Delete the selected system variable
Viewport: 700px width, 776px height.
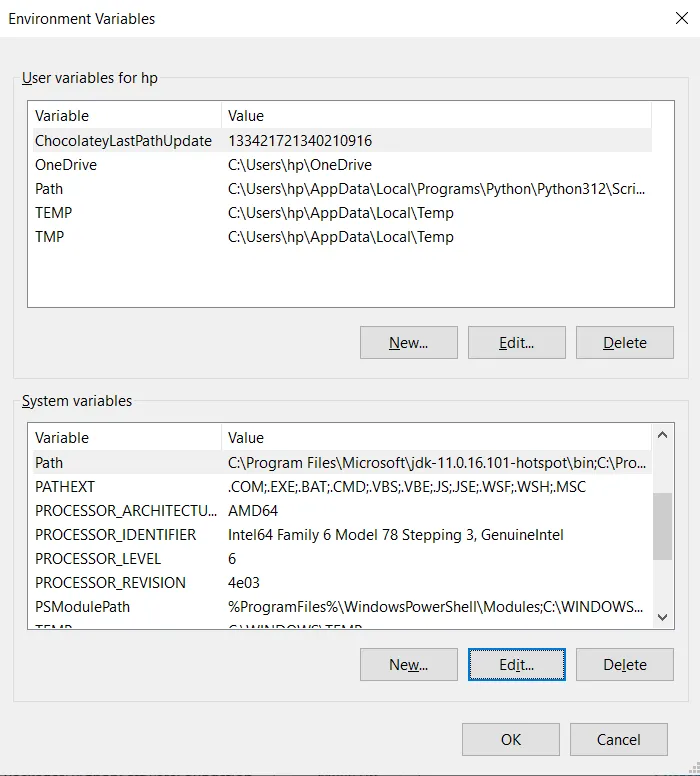[x=624, y=665]
